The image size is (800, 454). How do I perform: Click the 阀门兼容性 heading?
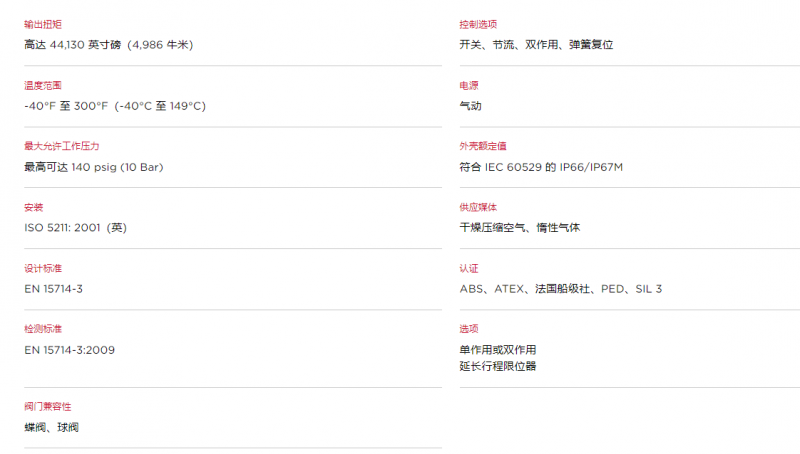47,407
